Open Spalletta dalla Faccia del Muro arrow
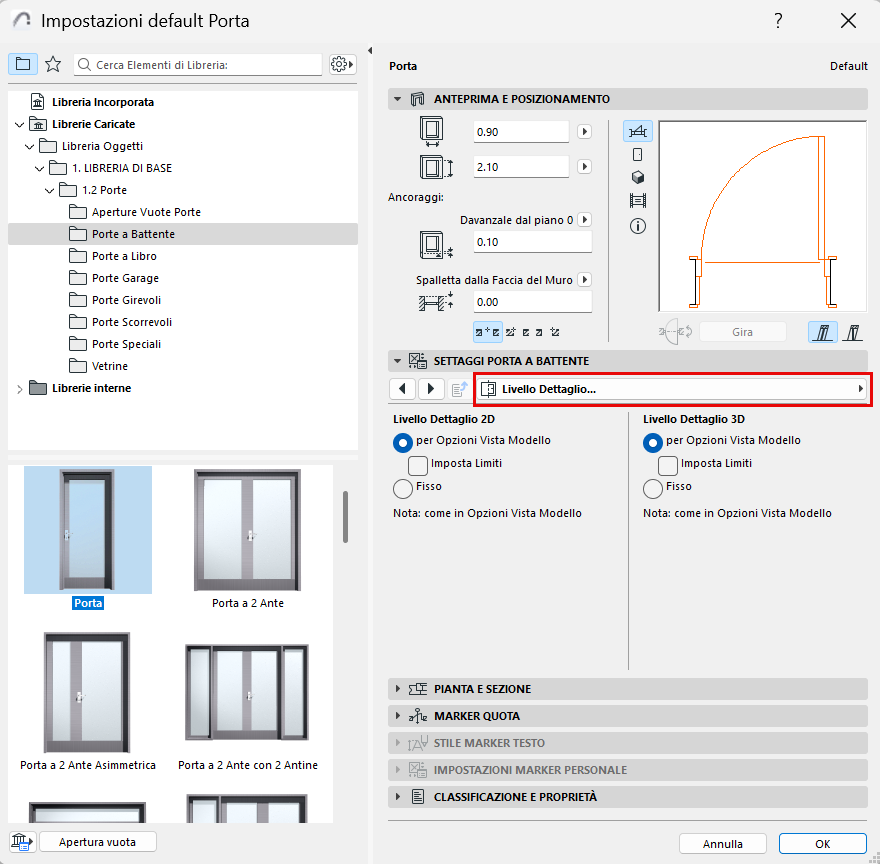880x864 pixels. (x=585, y=280)
